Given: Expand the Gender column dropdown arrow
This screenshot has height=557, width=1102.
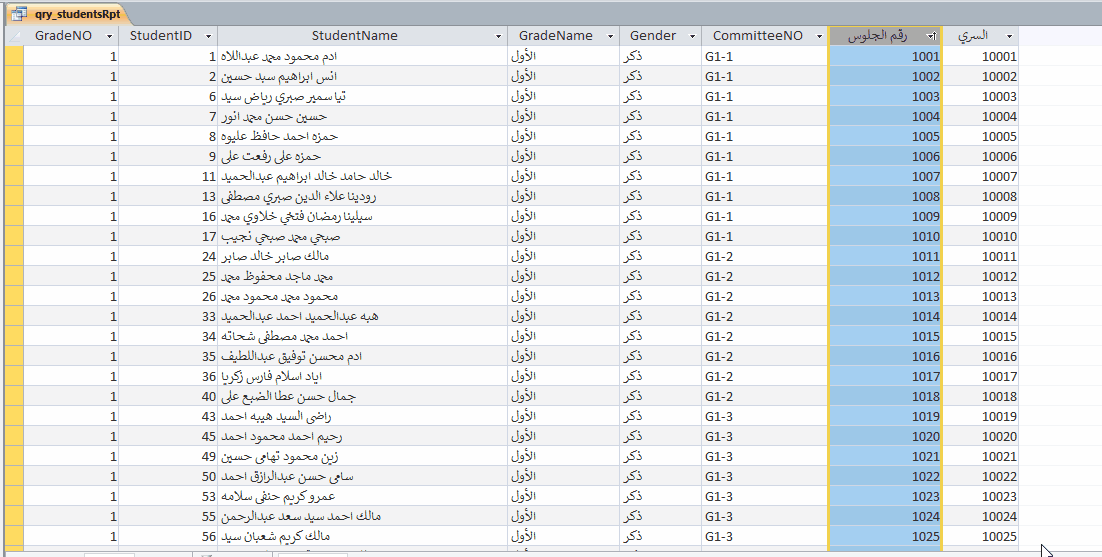Looking at the screenshot, I should [x=692, y=36].
